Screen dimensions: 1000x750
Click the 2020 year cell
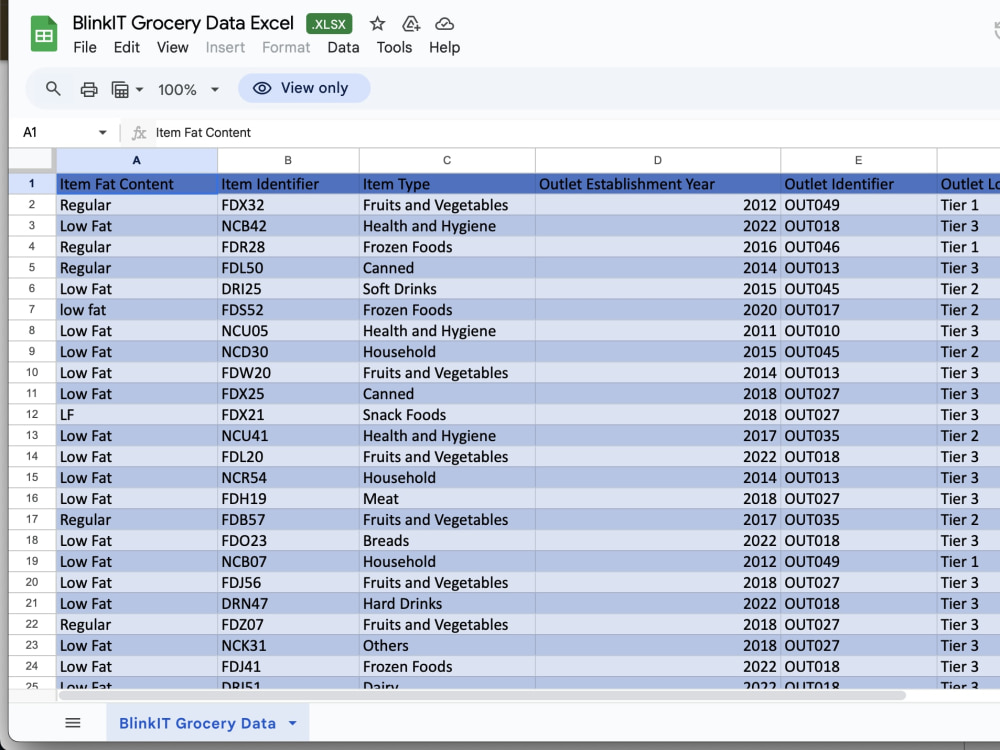point(658,310)
